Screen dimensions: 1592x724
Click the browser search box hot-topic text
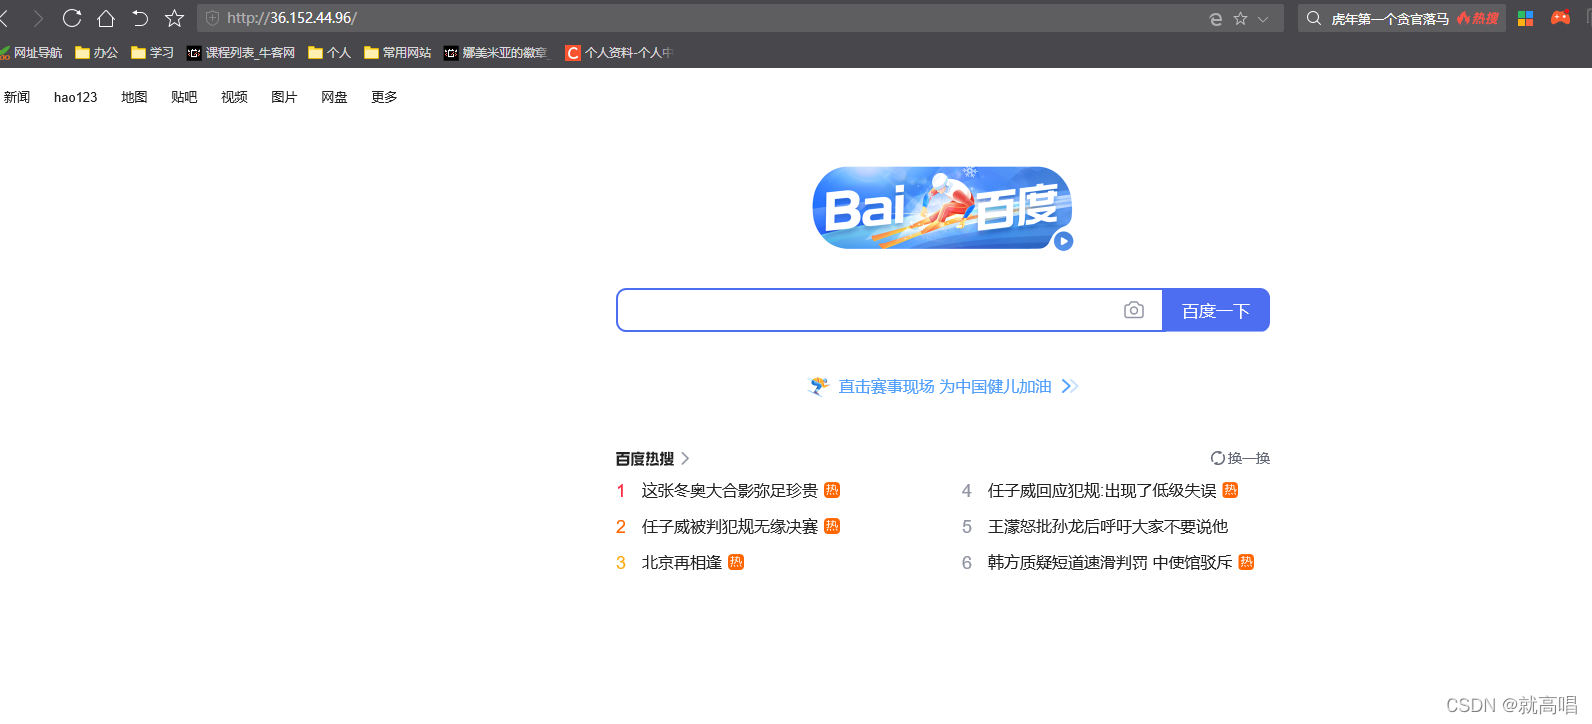coord(1390,19)
